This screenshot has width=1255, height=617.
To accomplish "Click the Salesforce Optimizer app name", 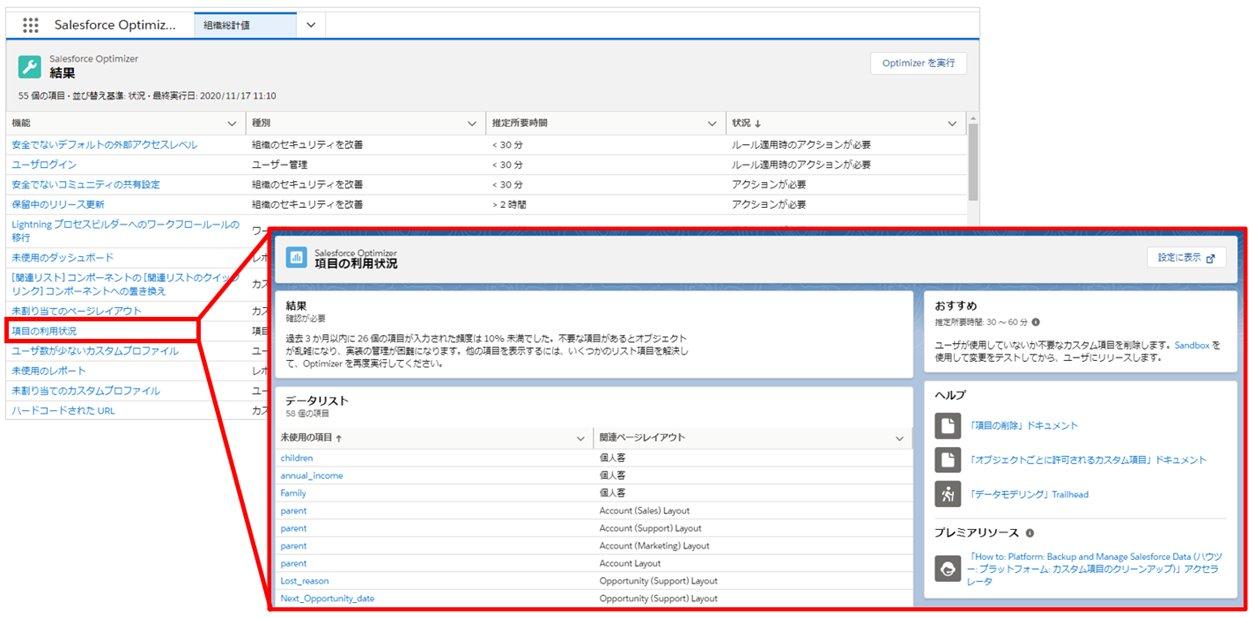I will (115, 25).
